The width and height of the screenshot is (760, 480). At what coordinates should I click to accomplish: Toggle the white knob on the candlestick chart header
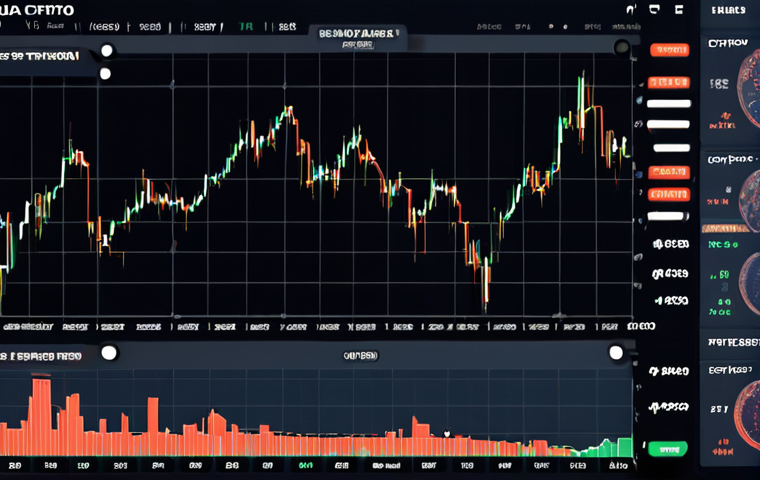point(107,50)
